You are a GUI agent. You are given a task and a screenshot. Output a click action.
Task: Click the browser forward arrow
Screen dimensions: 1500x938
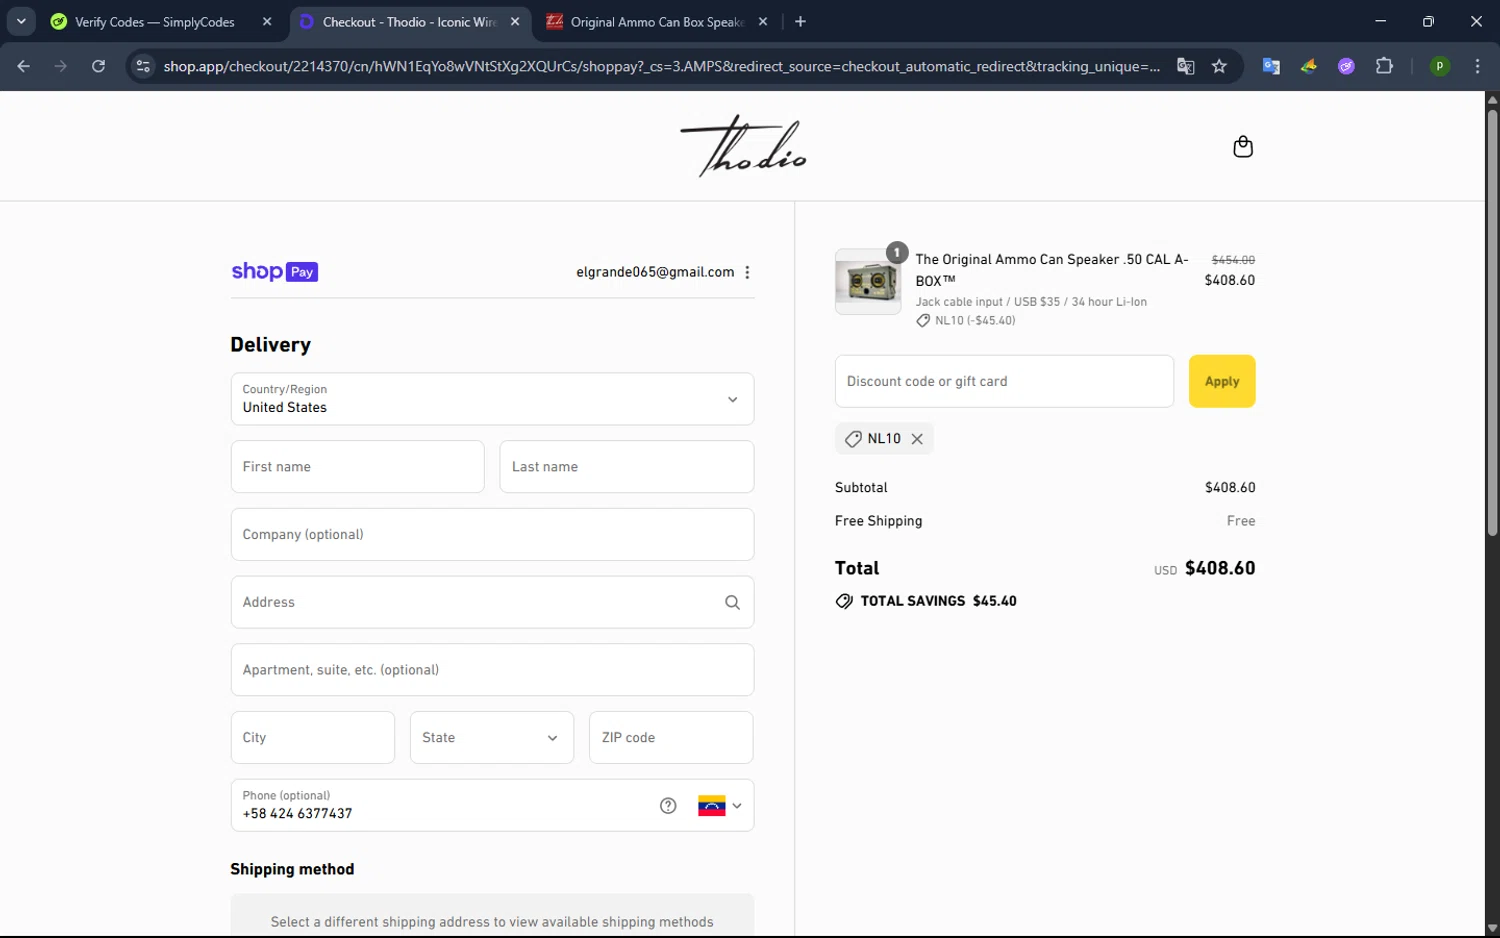61,66
